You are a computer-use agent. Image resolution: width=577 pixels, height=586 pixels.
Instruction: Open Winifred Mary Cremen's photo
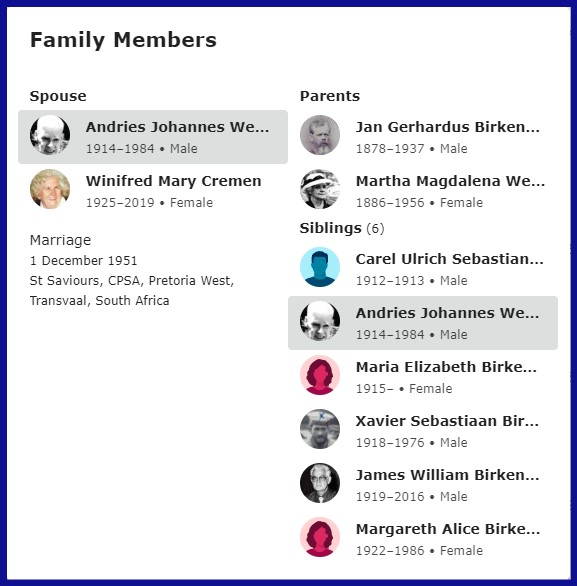[50, 189]
